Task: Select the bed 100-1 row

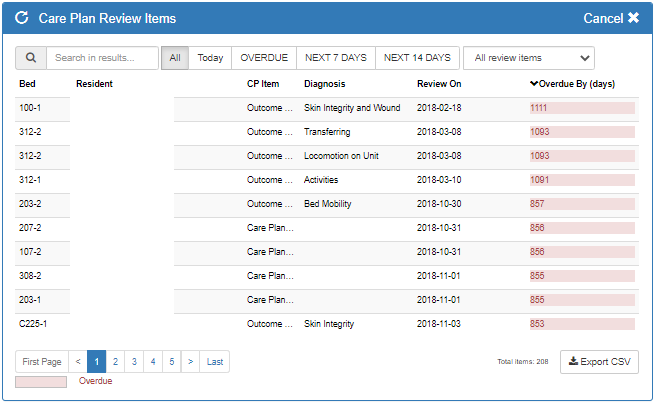Action: [x=30, y=108]
